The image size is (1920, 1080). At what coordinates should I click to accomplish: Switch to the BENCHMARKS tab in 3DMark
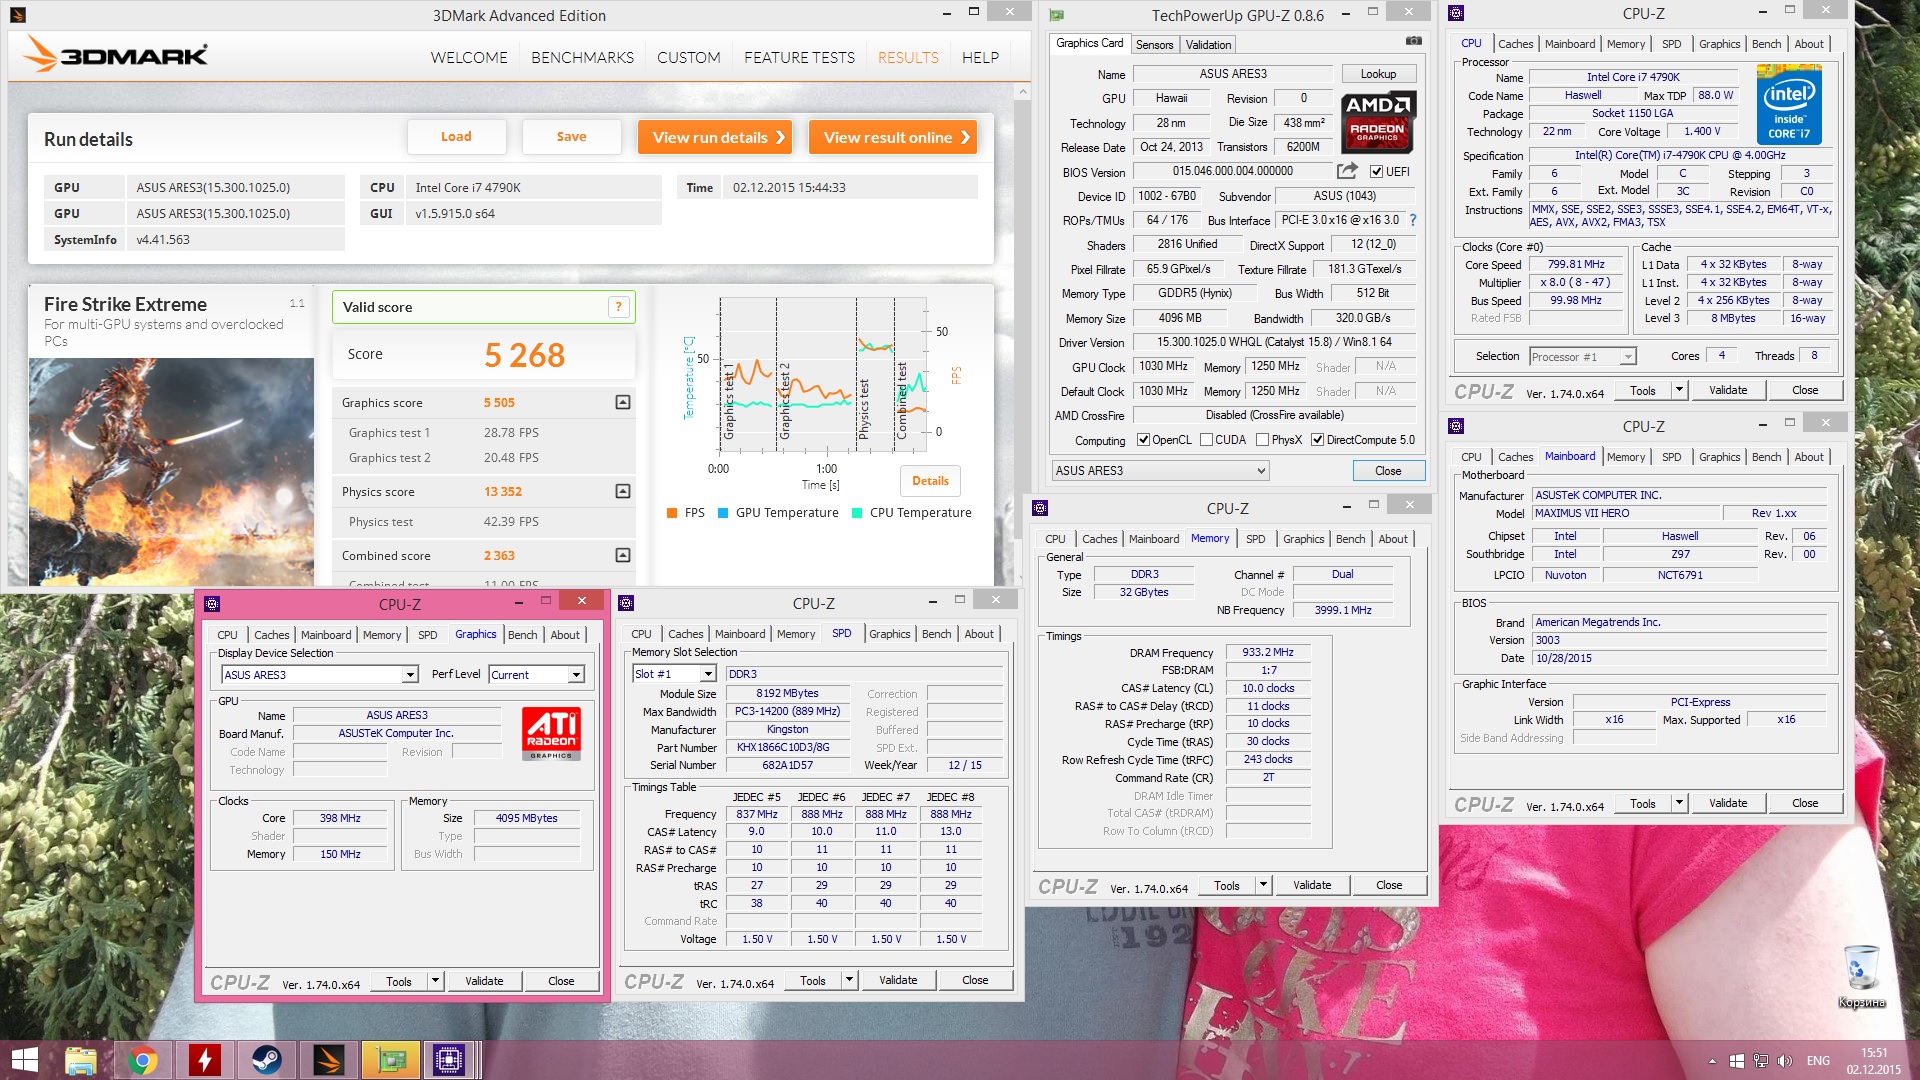(582, 57)
